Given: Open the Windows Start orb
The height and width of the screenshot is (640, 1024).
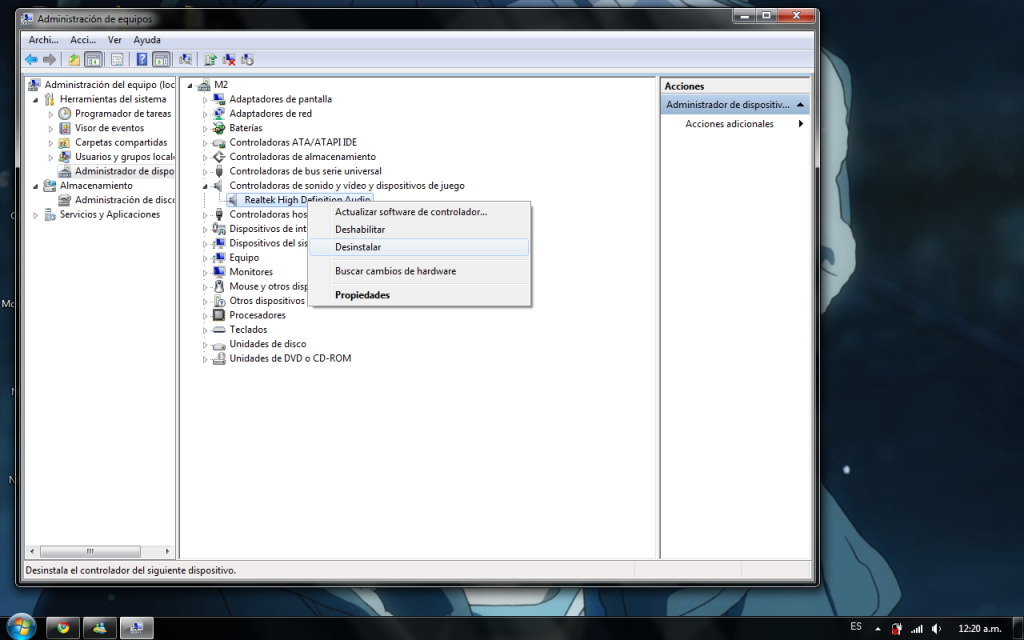Looking at the screenshot, I should (x=22, y=627).
